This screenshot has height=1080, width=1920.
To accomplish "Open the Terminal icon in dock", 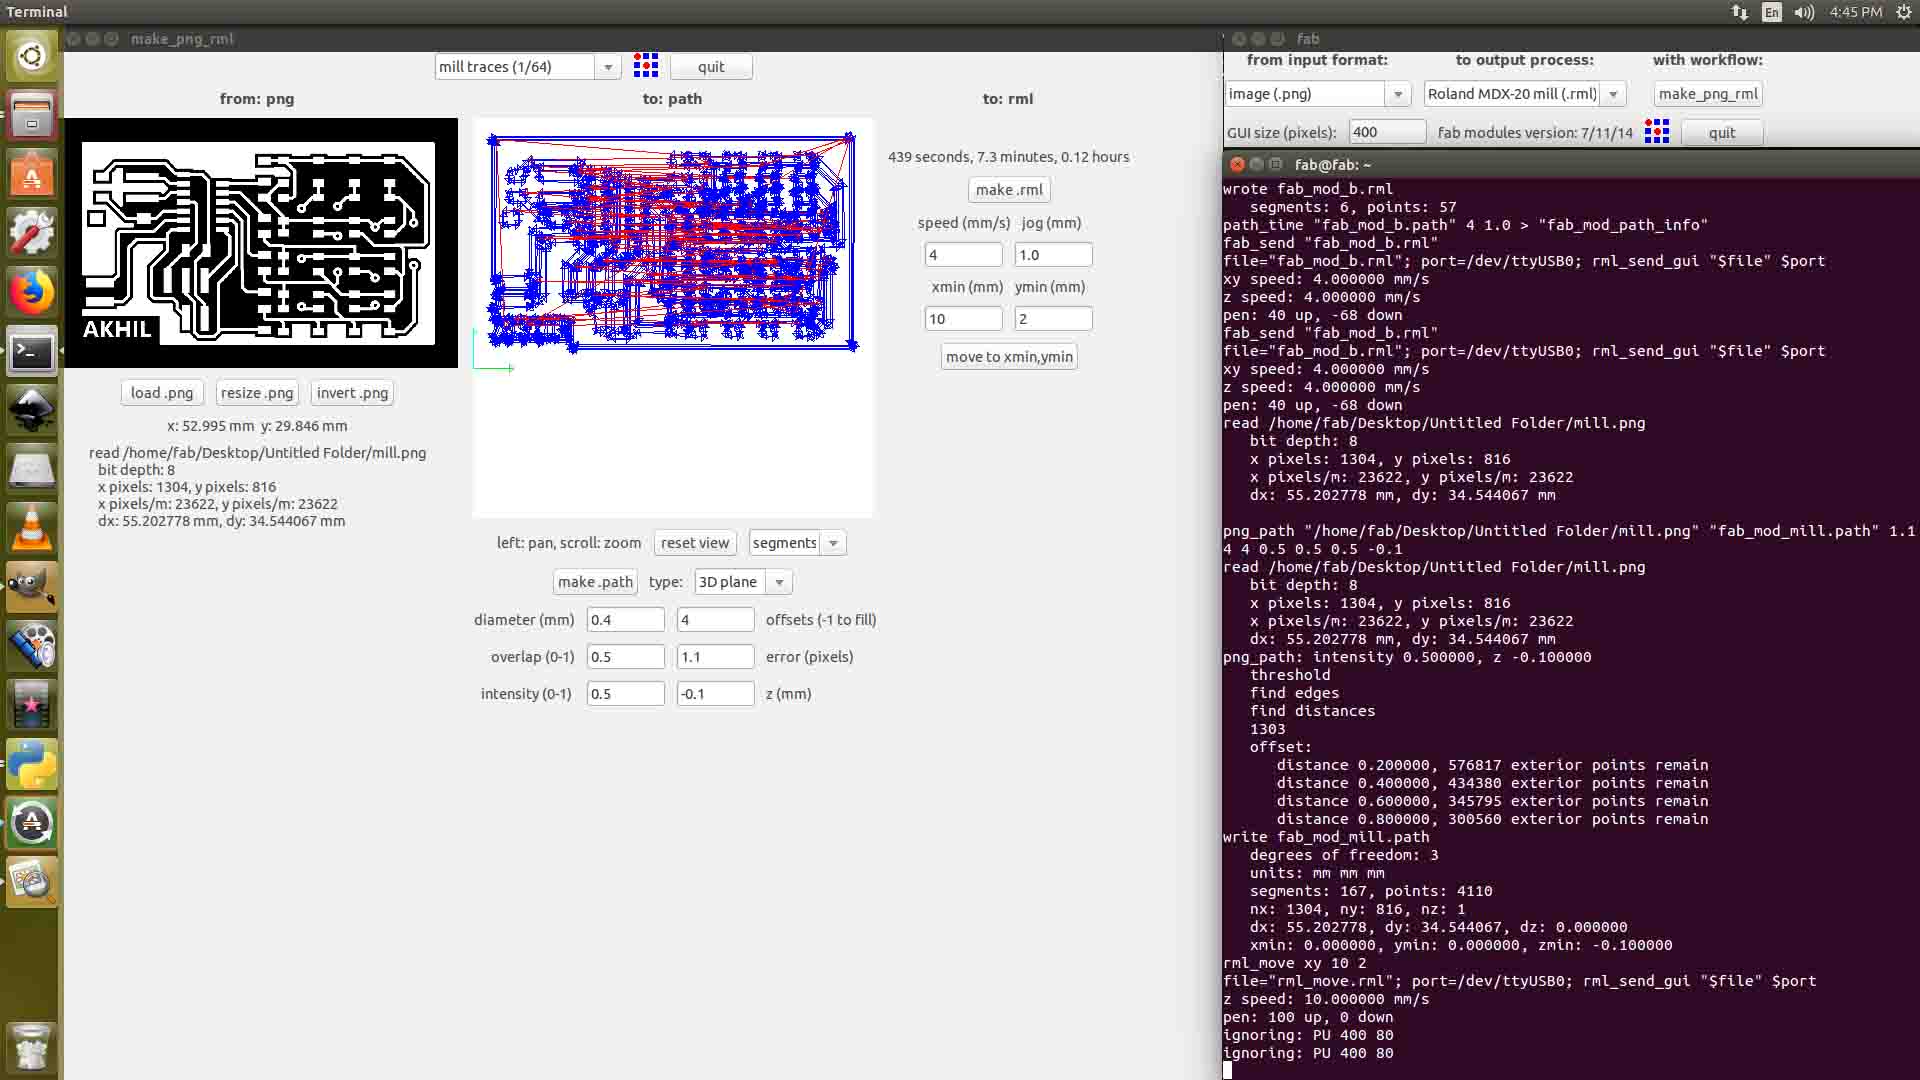I will 32,351.
